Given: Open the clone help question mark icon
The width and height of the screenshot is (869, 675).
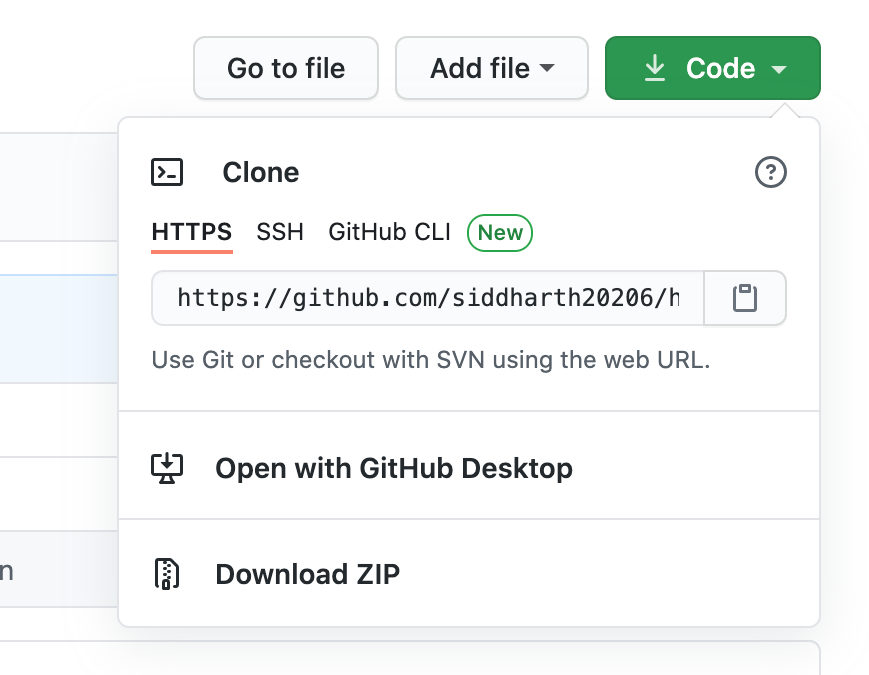Looking at the screenshot, I should click(770, 172).
